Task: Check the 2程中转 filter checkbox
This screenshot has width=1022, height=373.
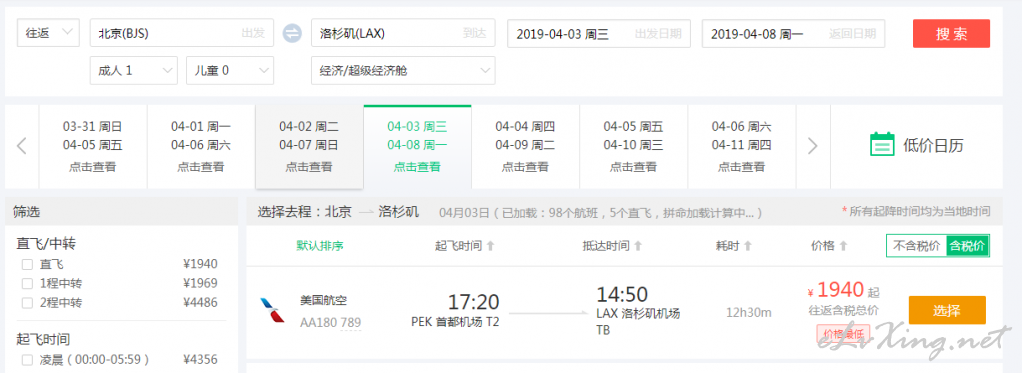Action: [x=27, y=303]
